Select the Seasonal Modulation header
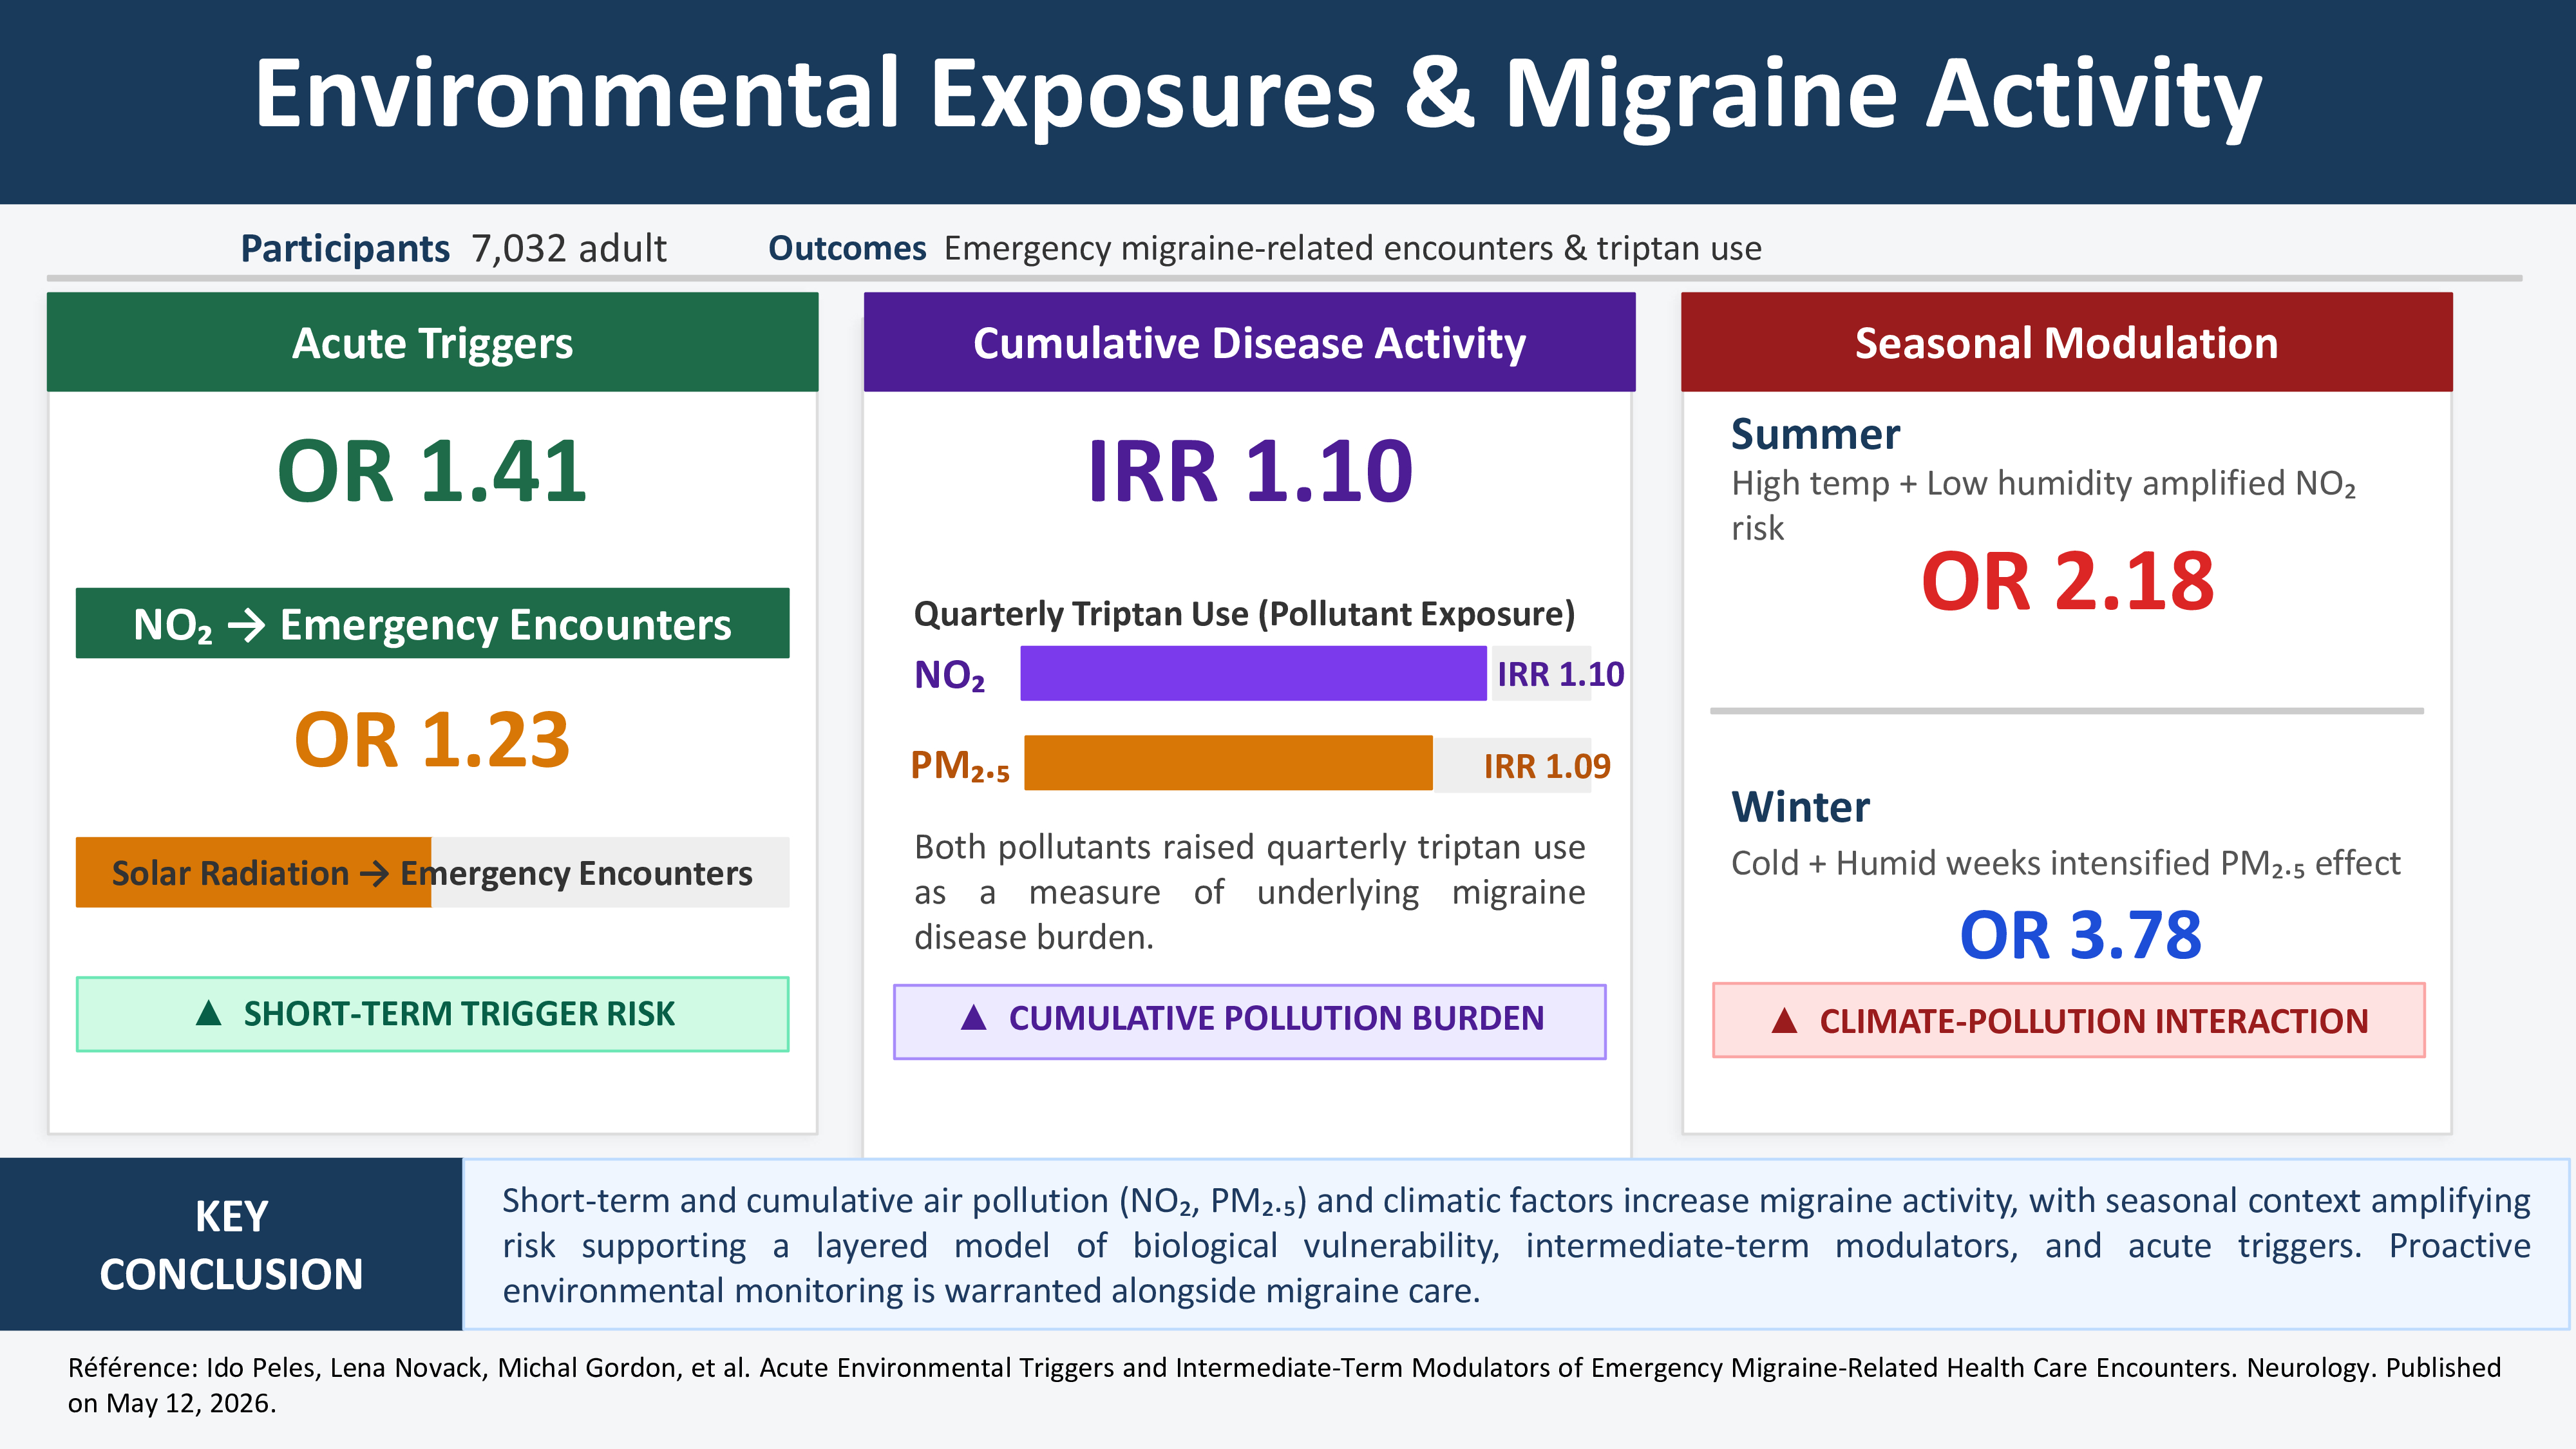This screenshot has width=2576, height=1449. click(2066, 342)
